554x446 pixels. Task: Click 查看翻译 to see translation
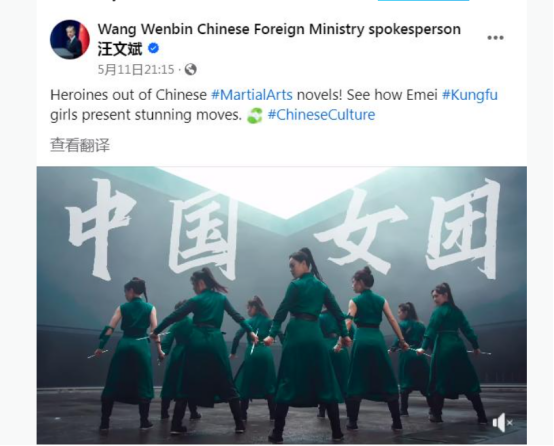[80, 145]
